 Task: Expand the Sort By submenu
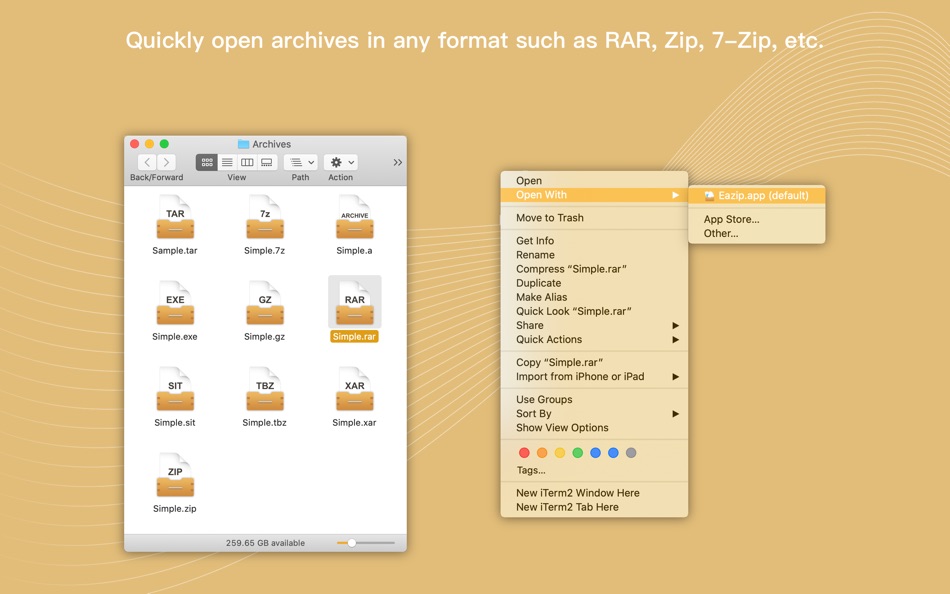click(x=594, y=413)
